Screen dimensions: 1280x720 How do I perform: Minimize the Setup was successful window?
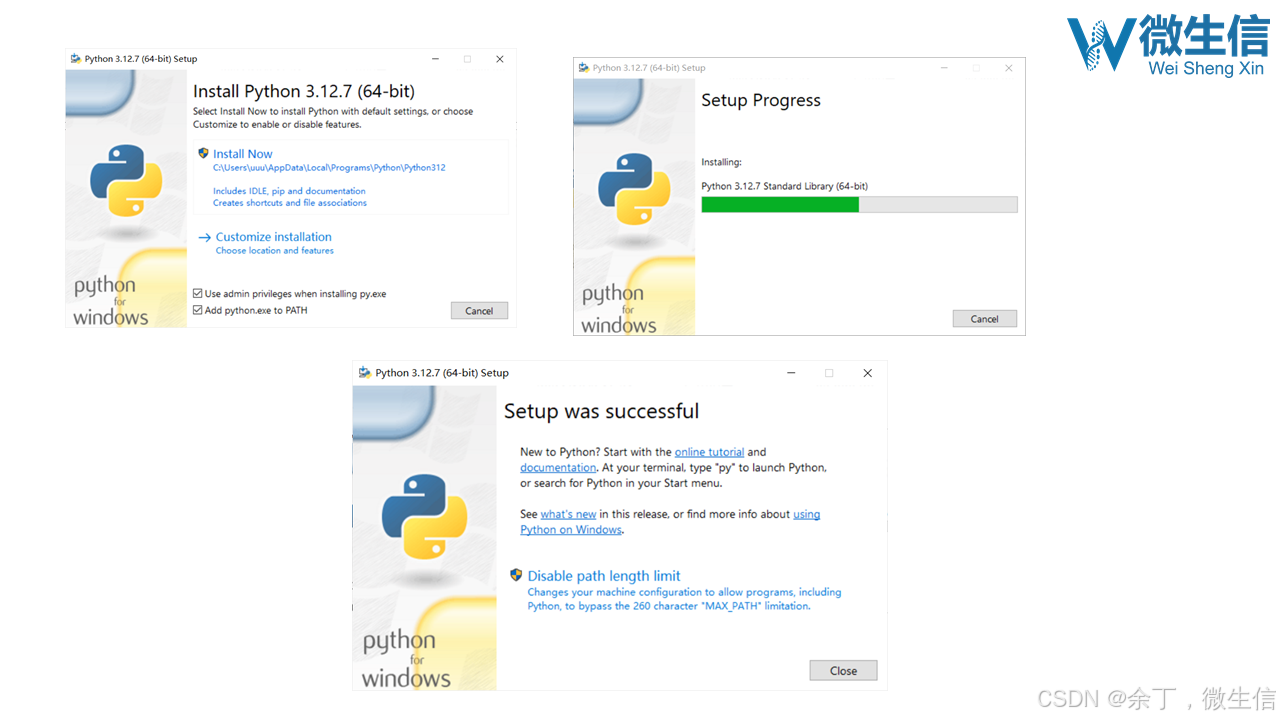(790, 373)
